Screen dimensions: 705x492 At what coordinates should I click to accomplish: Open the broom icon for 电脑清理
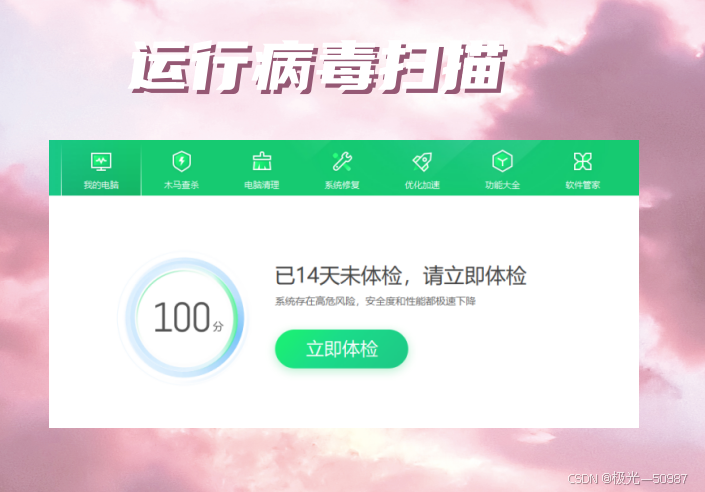[262, 161]
